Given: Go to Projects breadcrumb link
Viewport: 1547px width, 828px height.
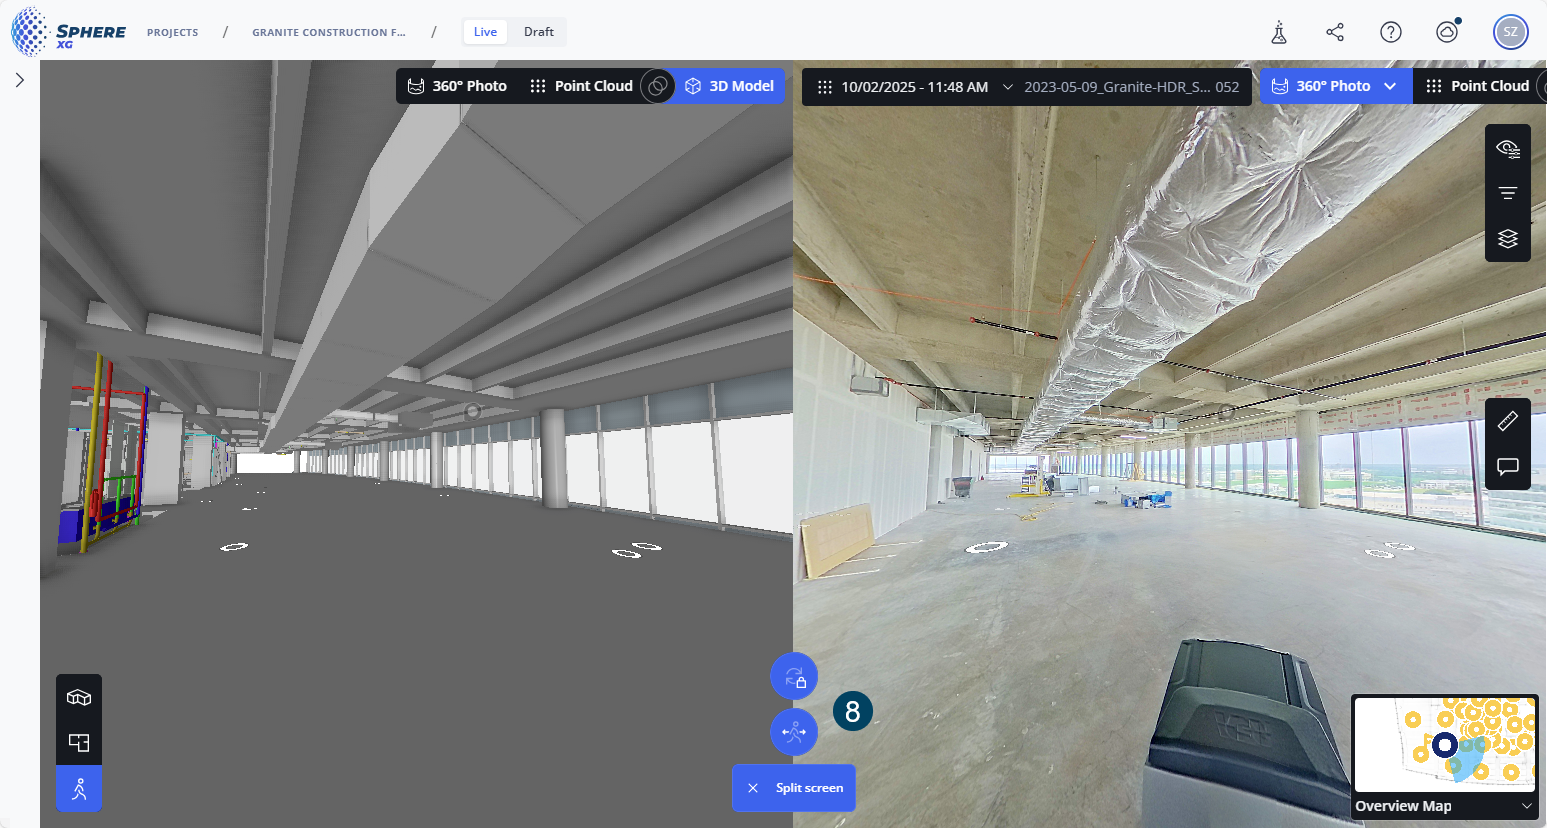Looking at the screenshot, I should [172, 32].
